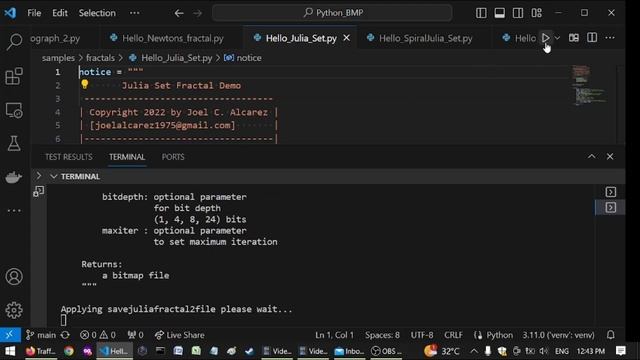Open Windows action center notifications
This screenshot has width=640, height=360.
click(x=621, y=351)
